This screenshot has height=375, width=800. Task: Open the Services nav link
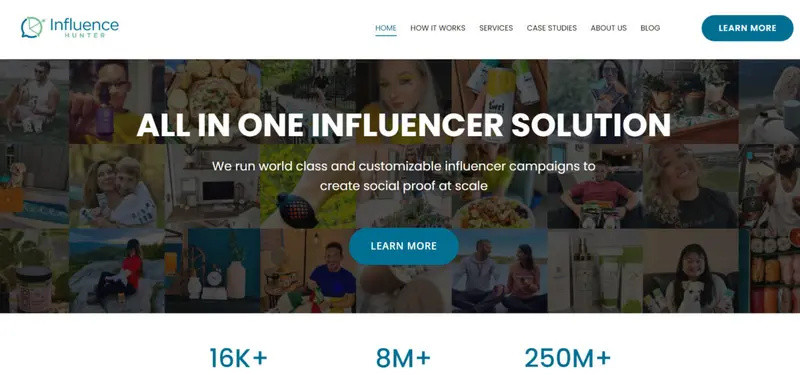496,28
